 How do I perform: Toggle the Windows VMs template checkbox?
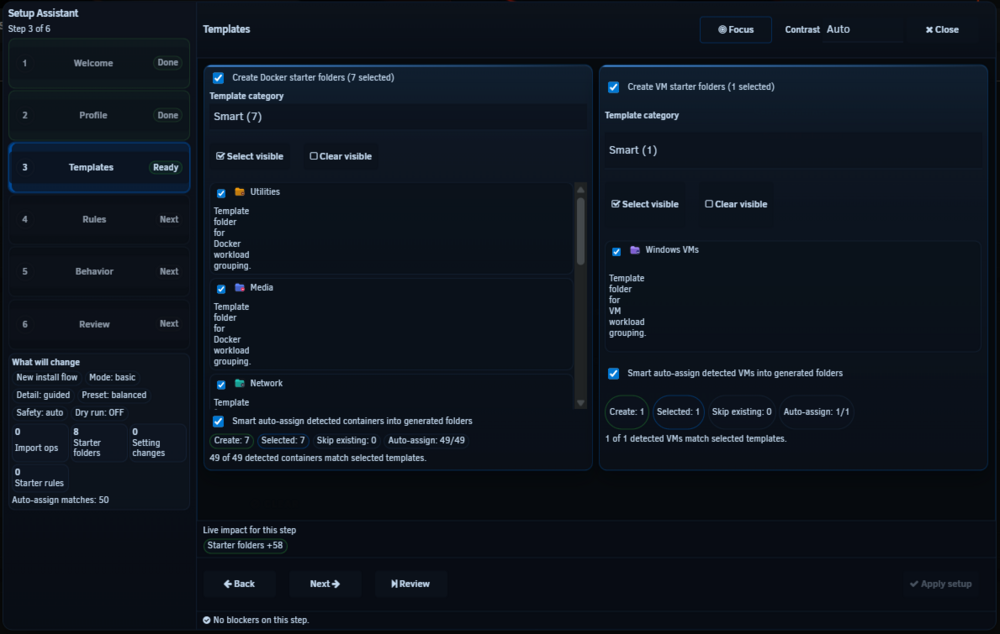(617, 251)
